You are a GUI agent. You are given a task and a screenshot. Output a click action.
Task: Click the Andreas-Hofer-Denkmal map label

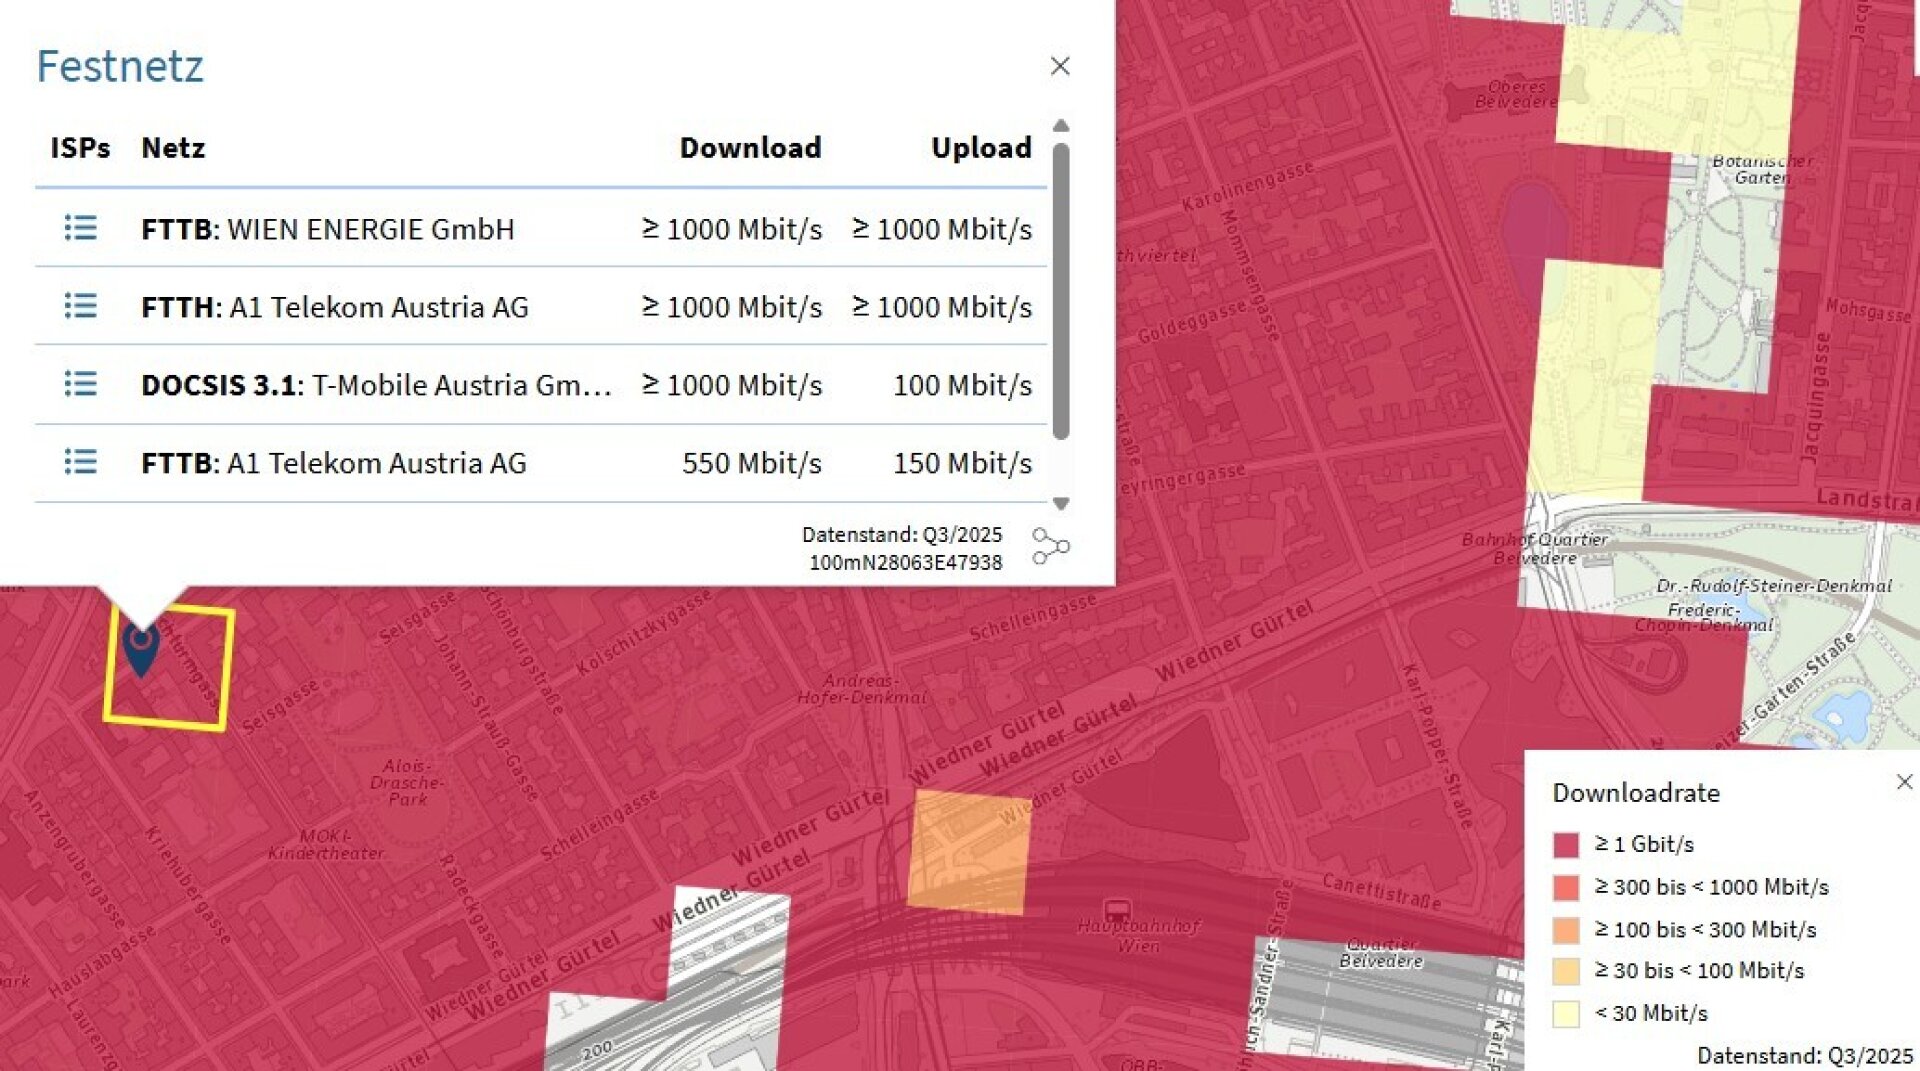[861, 689]
